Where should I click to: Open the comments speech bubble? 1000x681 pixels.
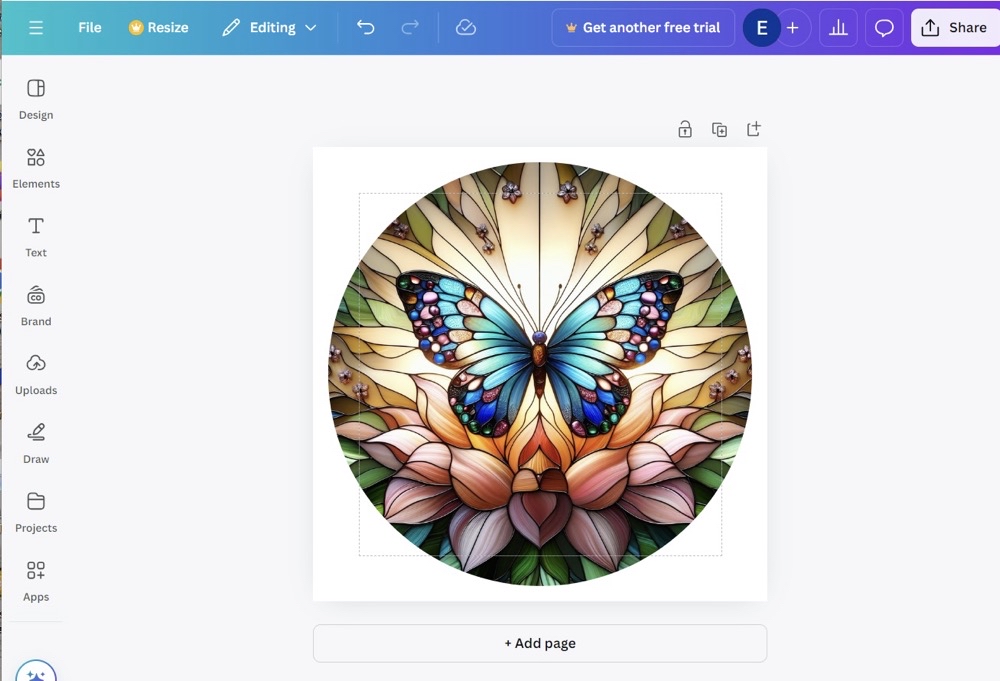pyautogui.click(x=884, y=27)
